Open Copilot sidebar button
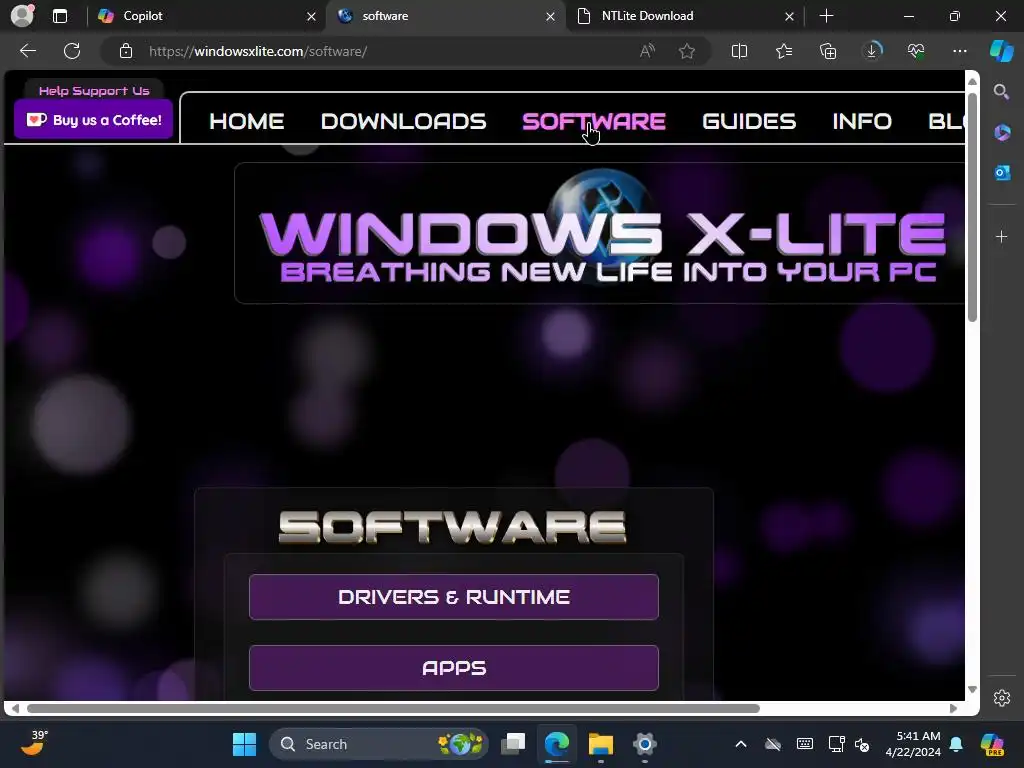Viewport: 1024px width, 768px height. pyautogui.click(x=1001, y=51)
